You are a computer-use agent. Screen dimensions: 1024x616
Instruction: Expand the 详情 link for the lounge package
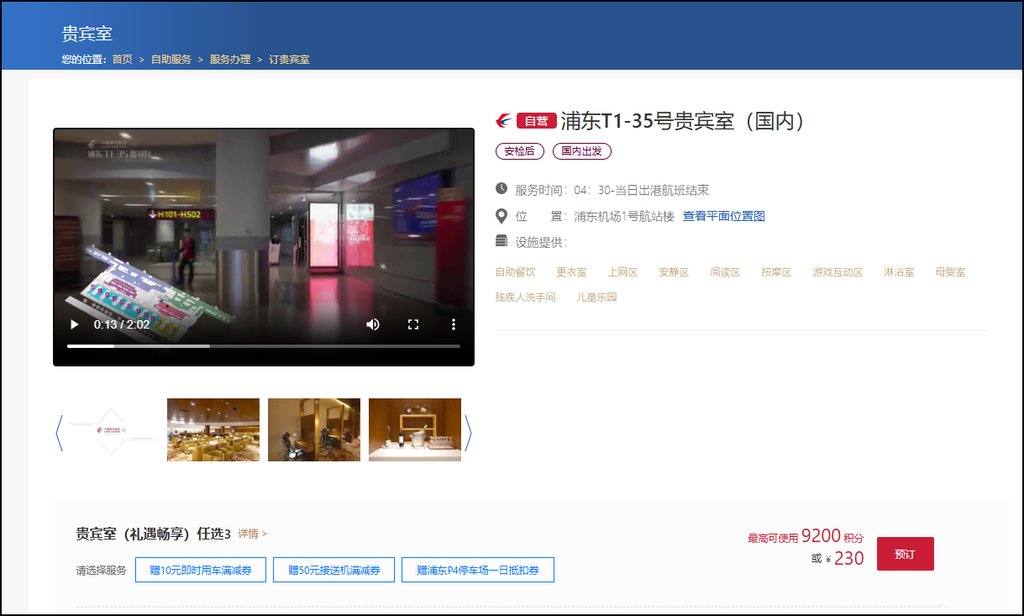(252, 534)
